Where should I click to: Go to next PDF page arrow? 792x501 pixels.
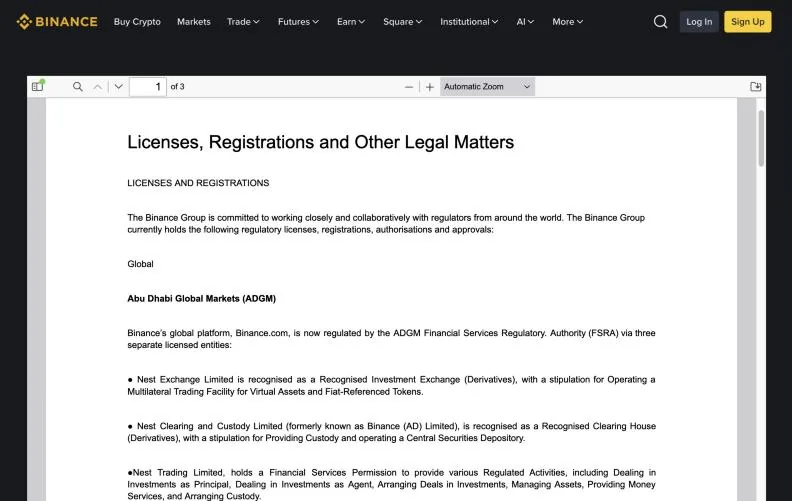119,87
